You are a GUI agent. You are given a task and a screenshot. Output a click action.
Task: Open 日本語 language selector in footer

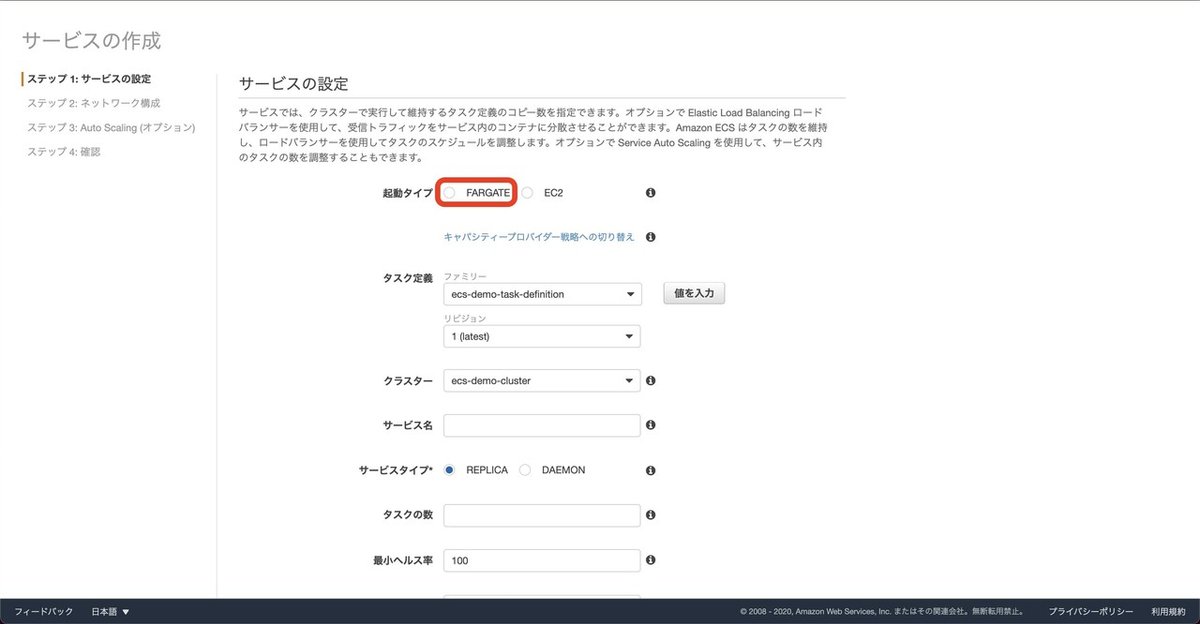pyautogui.click(x=111, y=611)
